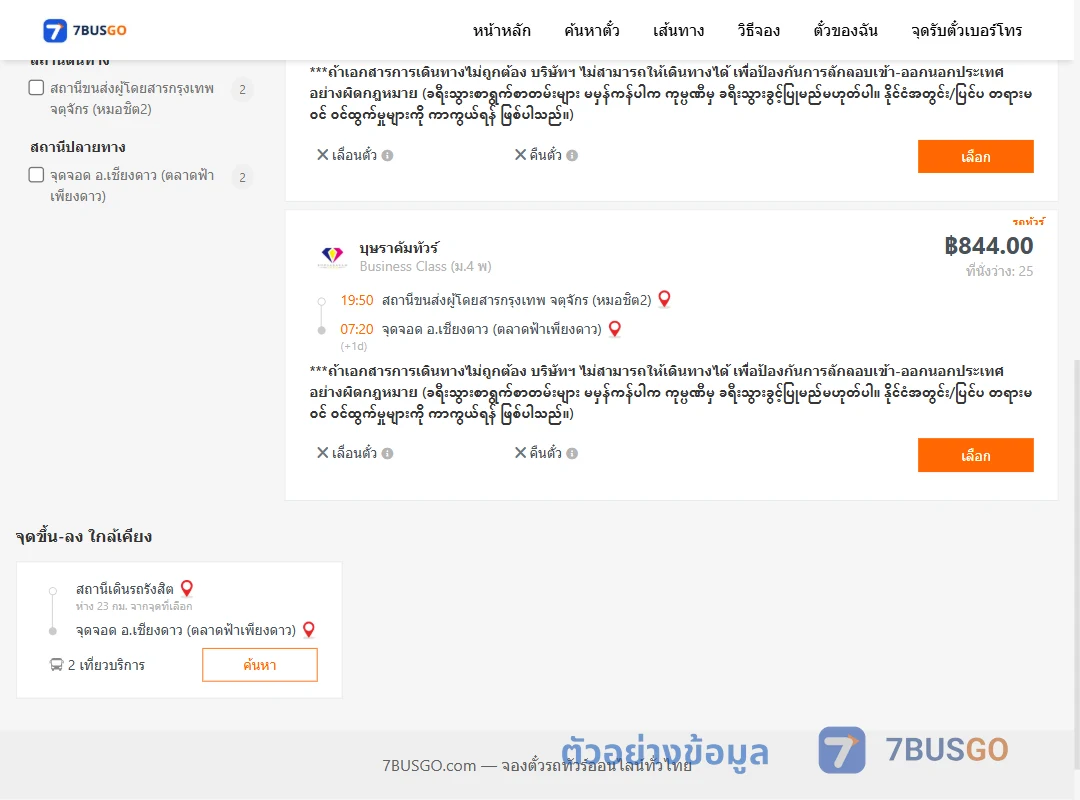Open วิธีจอง navigation link

point(758,30)
